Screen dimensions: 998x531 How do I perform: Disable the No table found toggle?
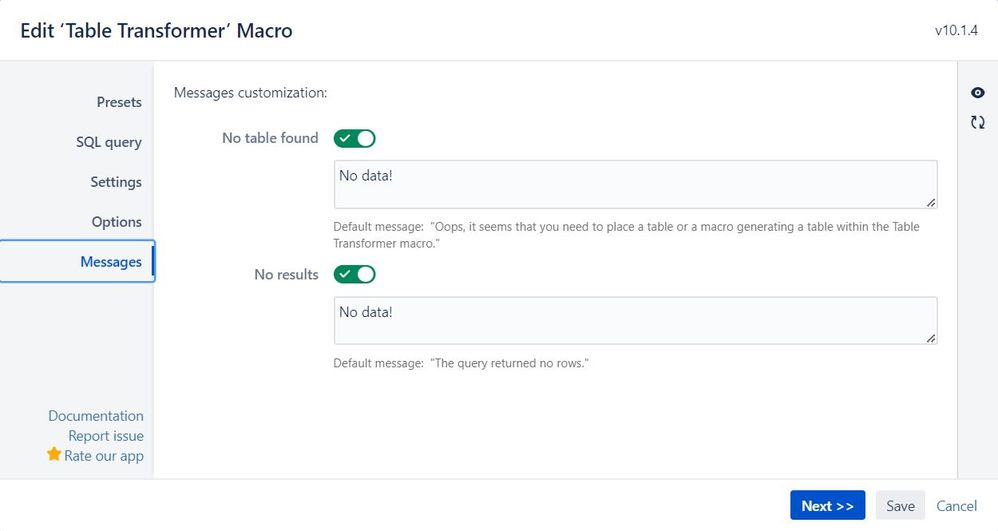355,138
